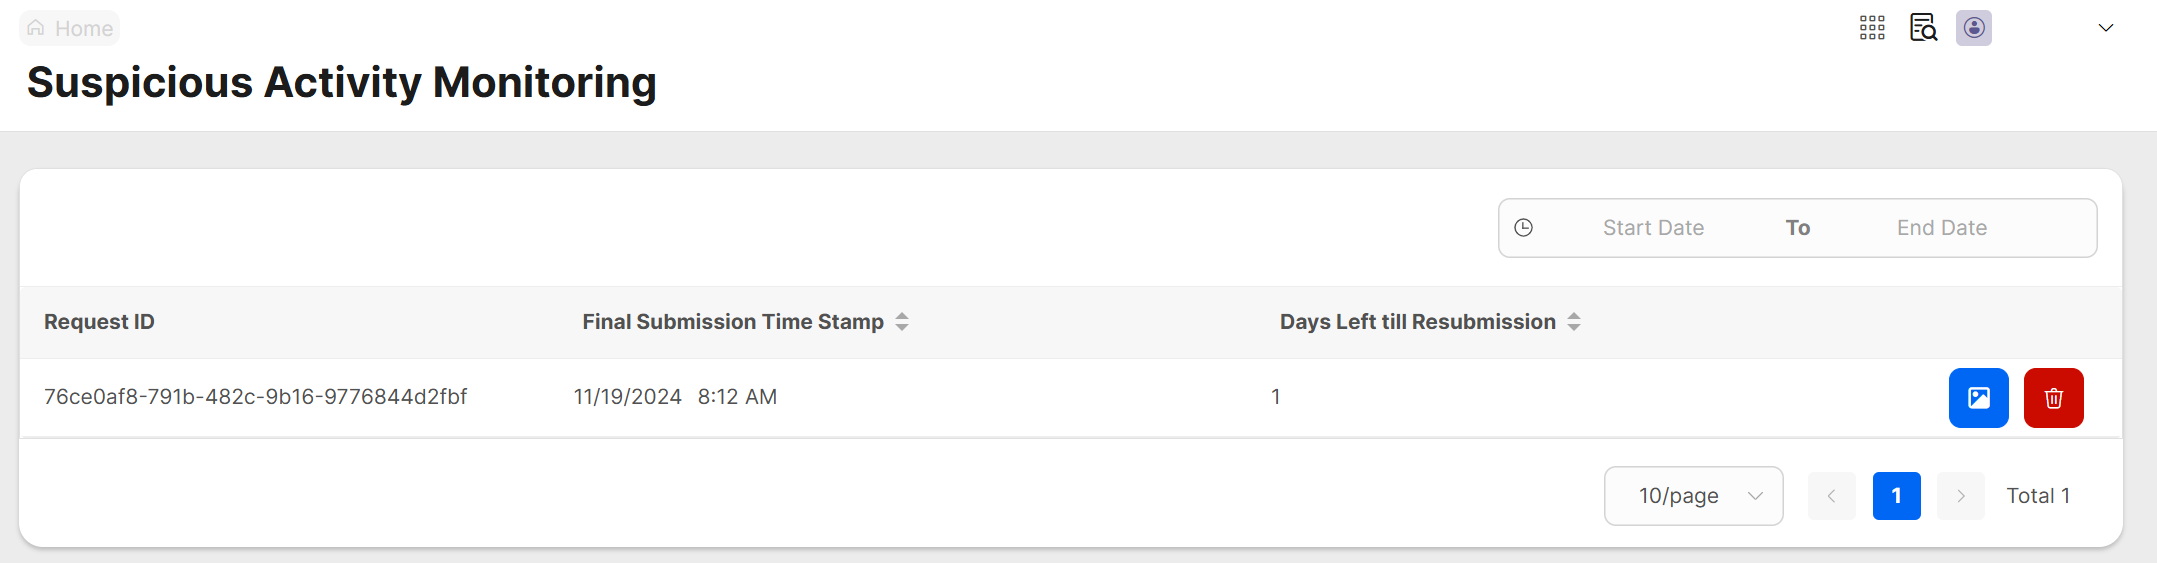
Task: Open the 10/page size dropdown
Action: 1693,496
